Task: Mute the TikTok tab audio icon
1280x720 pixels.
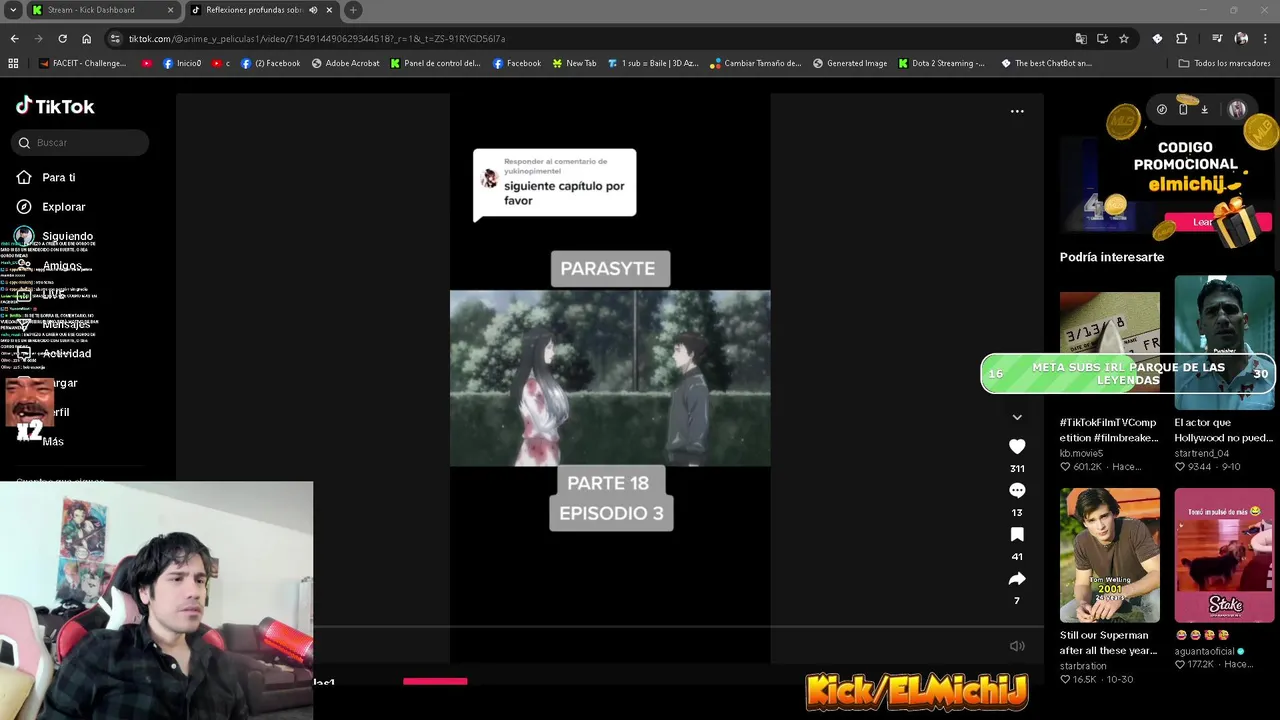Action: tap(313, 10)
